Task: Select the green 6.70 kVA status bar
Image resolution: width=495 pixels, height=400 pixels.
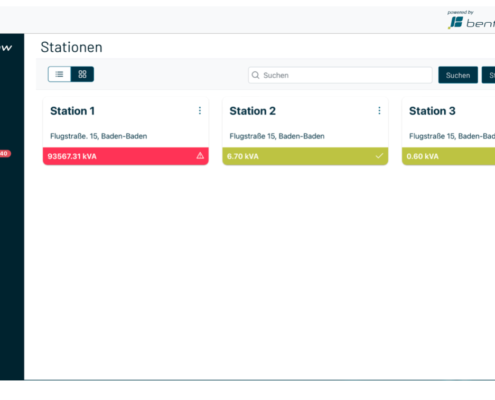Action: [x=305, y=156]
